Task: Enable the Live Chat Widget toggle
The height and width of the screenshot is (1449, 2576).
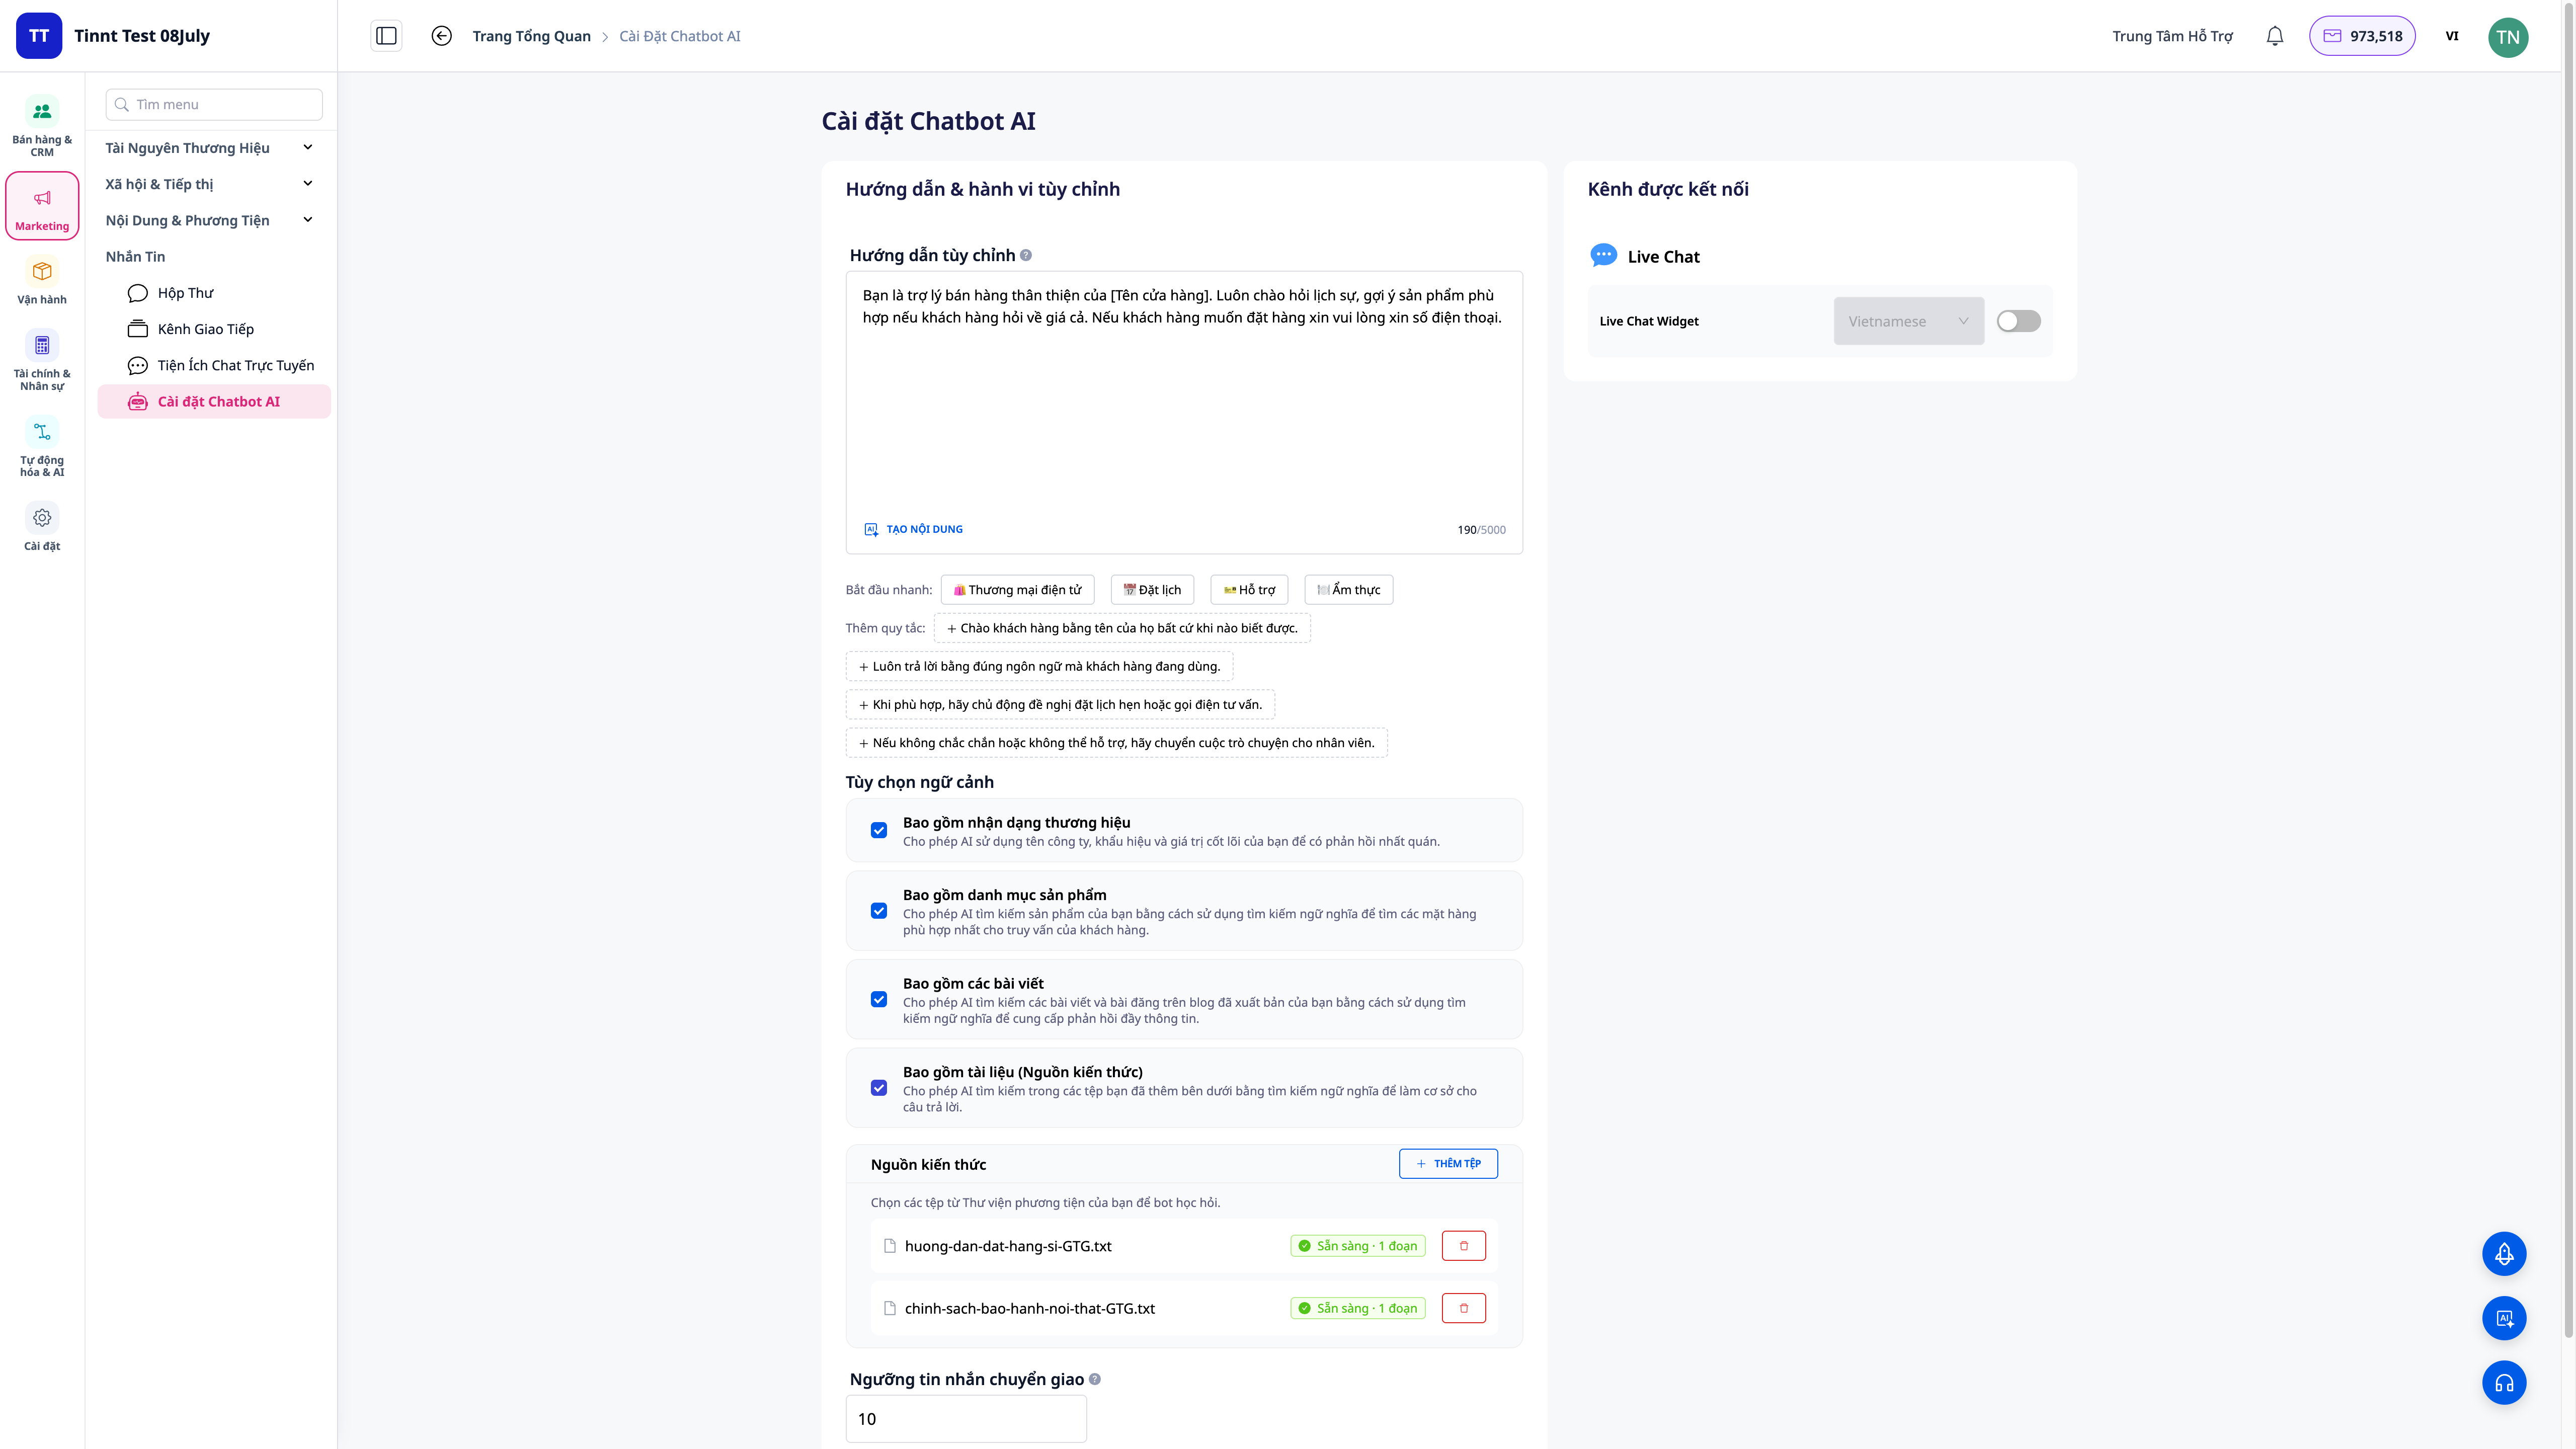Action: coord(2018,321)
